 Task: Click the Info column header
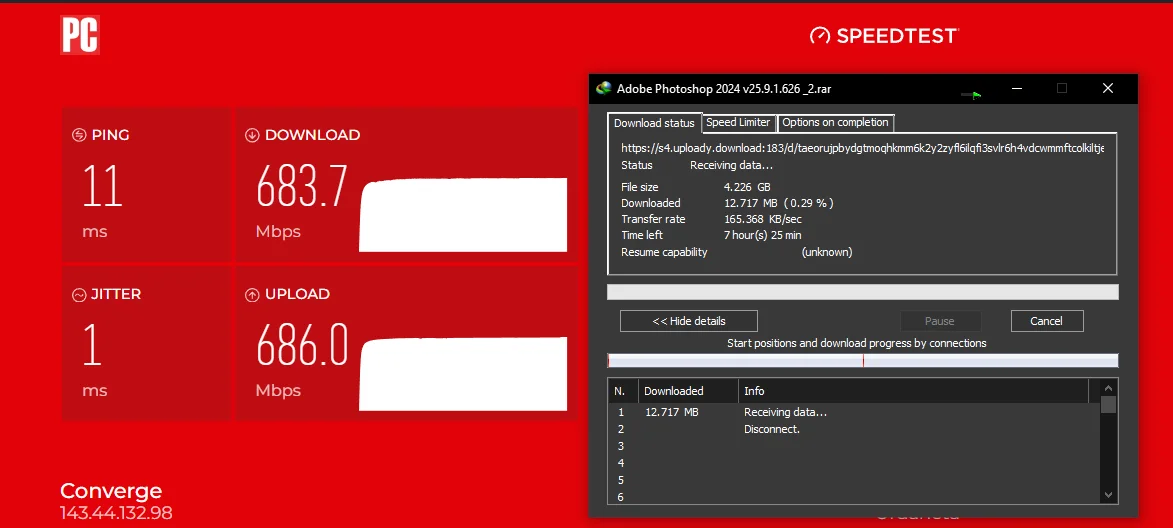(x=913, y=391)
